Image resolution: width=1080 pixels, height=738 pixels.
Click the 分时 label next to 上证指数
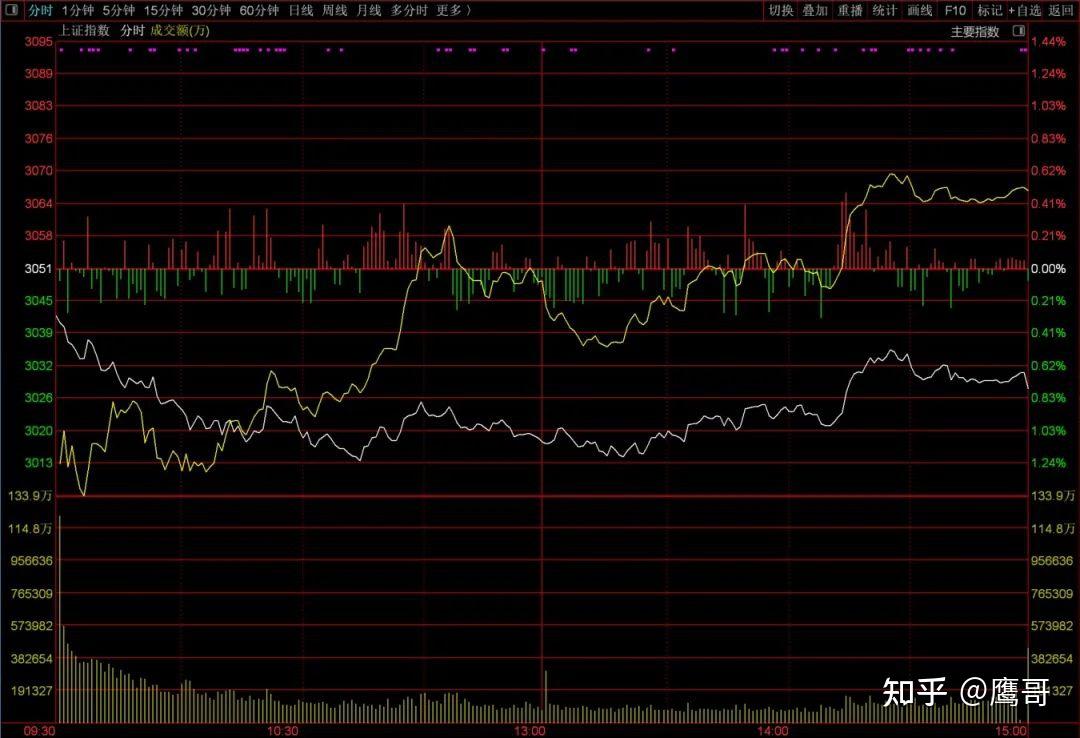[132, 30]
